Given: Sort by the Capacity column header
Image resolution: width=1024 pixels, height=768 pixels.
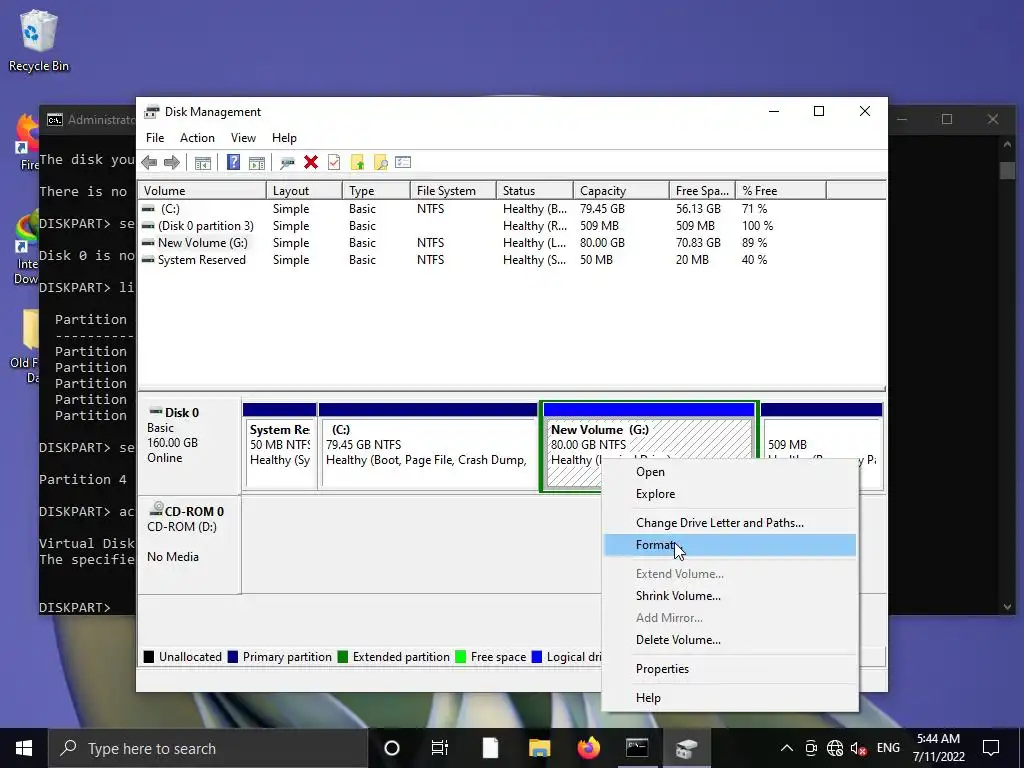Looking at the screenshot, I should tap(621, 191).
